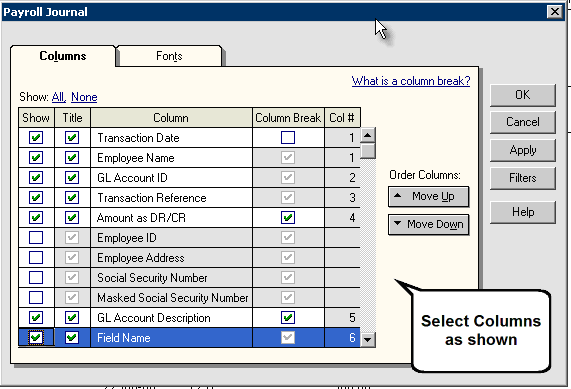Select the Columns tab

click(63, 56)
